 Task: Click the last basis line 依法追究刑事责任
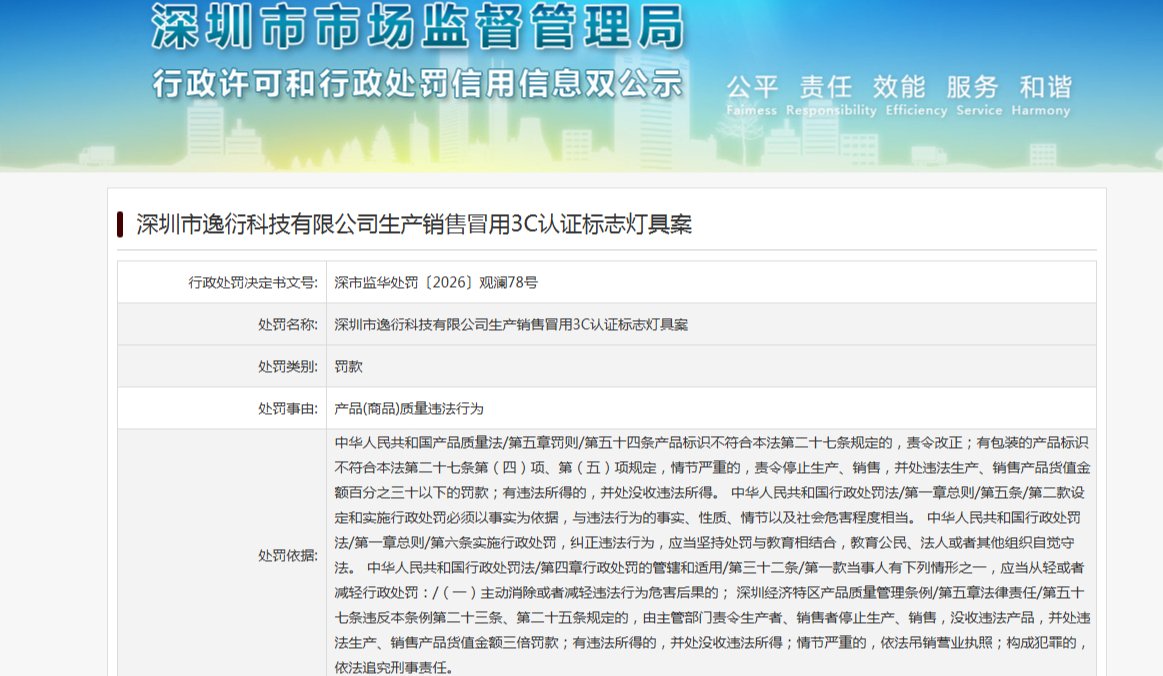tap(392, 667)
